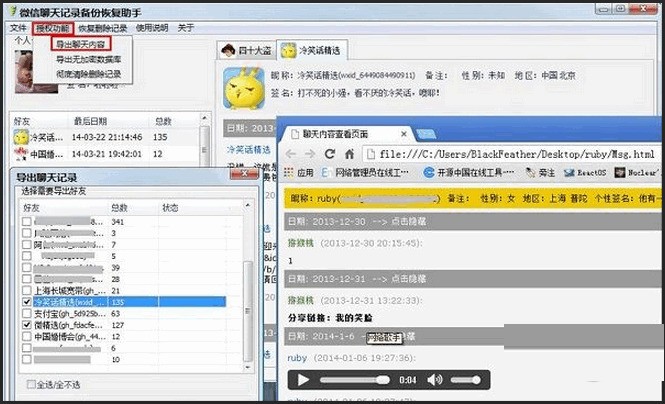Check the friend with 341 messages

click(26, 222)
